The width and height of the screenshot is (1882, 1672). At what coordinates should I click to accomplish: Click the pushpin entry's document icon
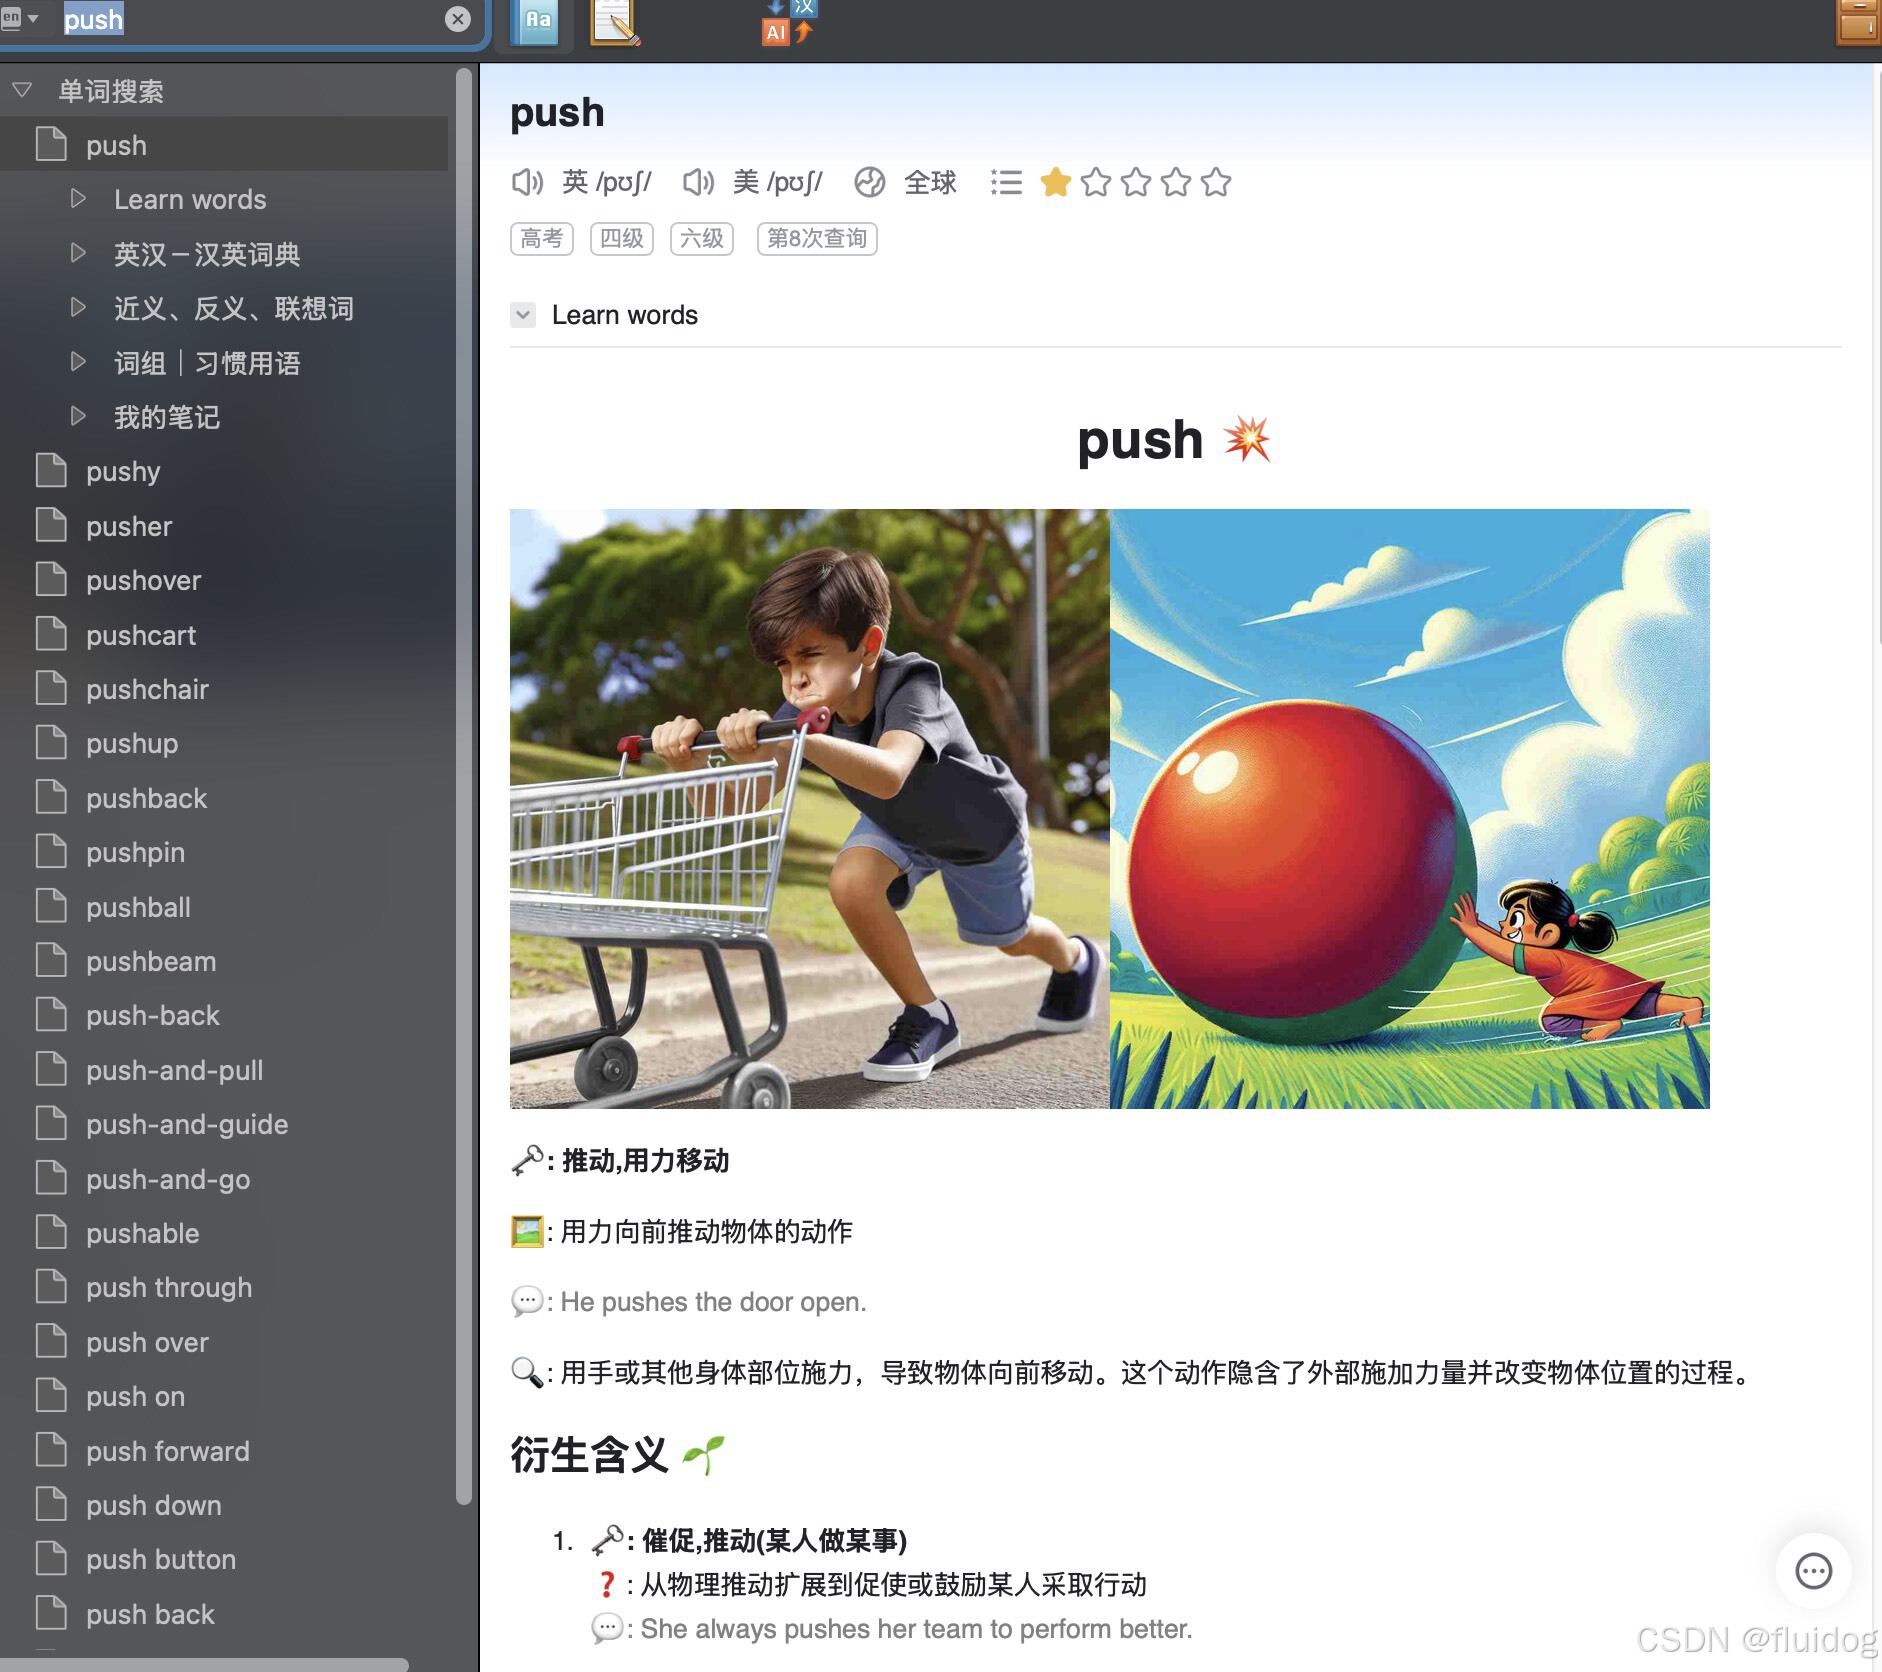tap(51, 851)
